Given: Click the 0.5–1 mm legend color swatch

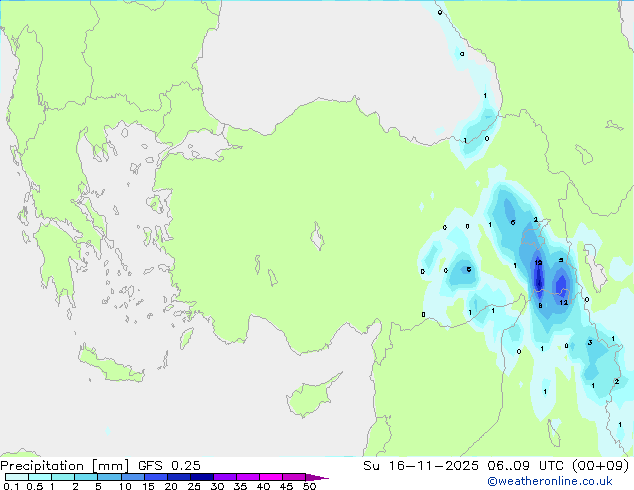Looking at the screenshot, I should click(x=40, y=477).
